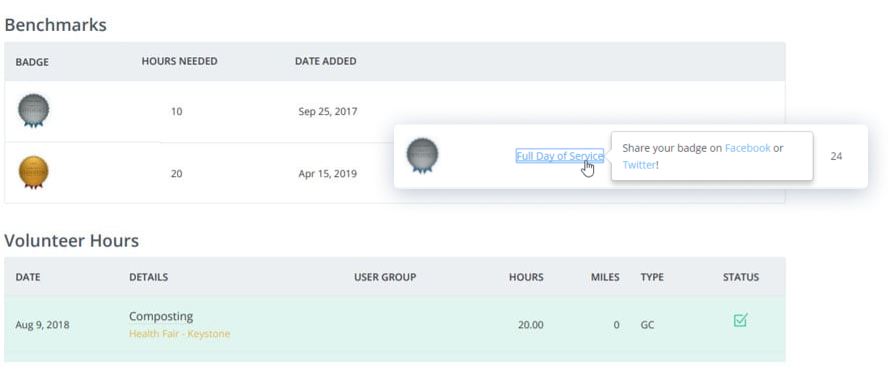Click the GC type cell
Screen dimensions: 893x375
tap(648, 325)
